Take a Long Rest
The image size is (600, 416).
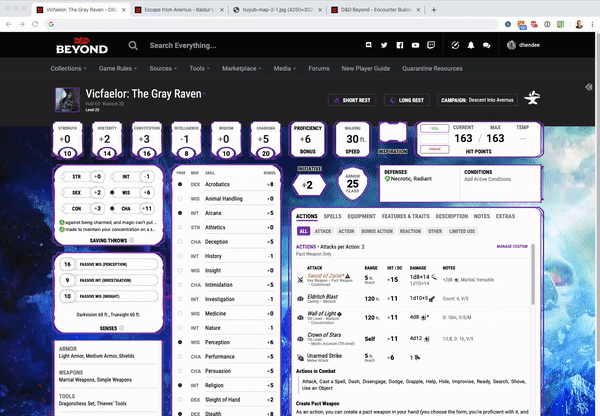pyautogui.click(x=407, y=100)
